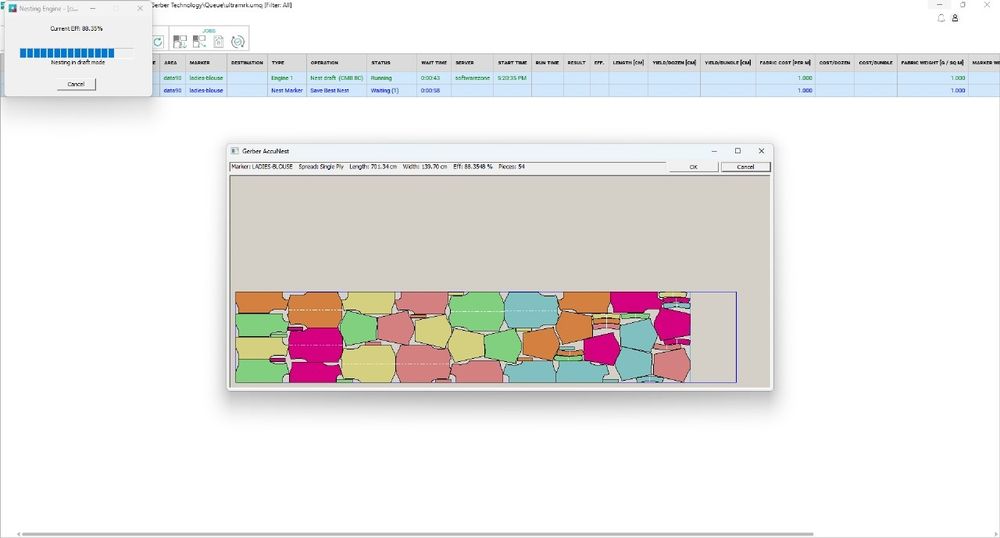Sort by WAIT TIME column header

coord(434,62)
